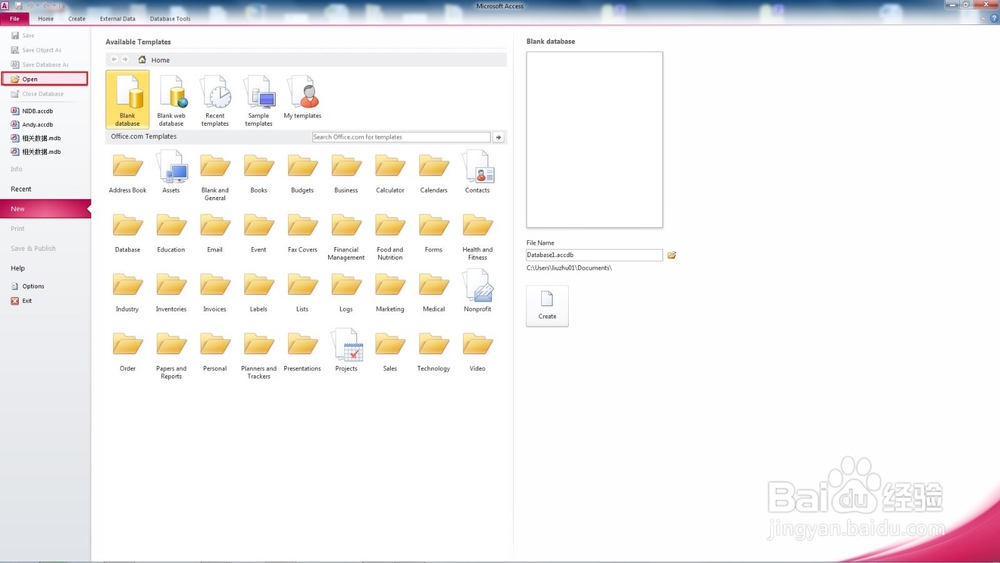Open the Health and Fitness folder
The image size is (1000, 563).
point(477,236)
